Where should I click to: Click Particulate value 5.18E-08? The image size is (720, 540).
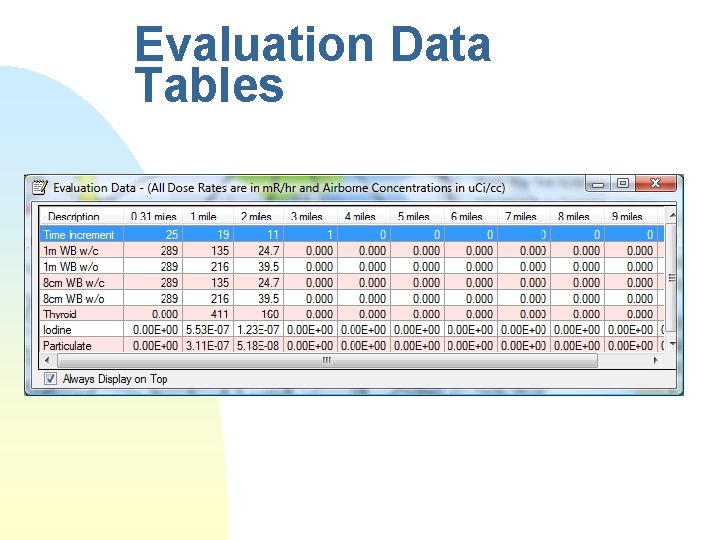coord(259,346)
